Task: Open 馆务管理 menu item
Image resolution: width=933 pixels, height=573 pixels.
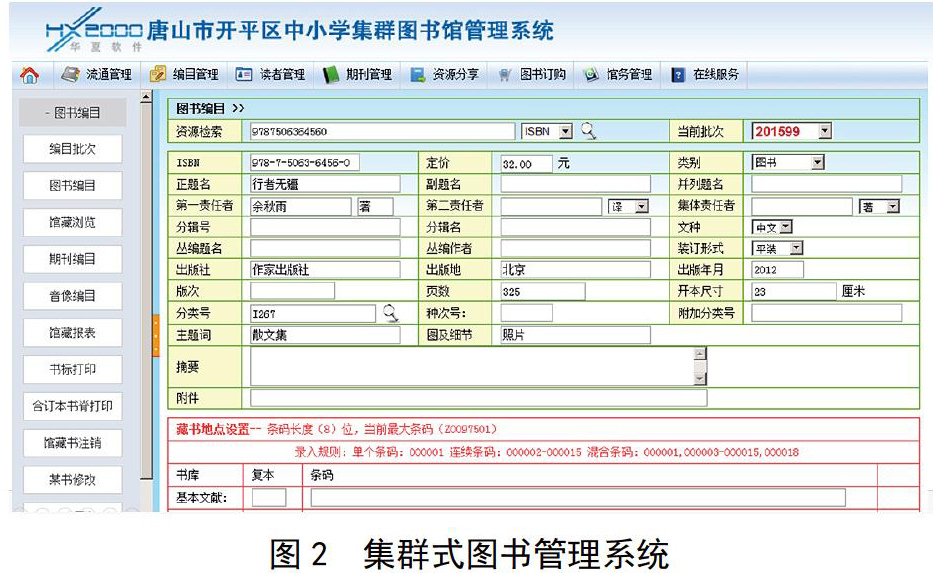Action: 630,74
